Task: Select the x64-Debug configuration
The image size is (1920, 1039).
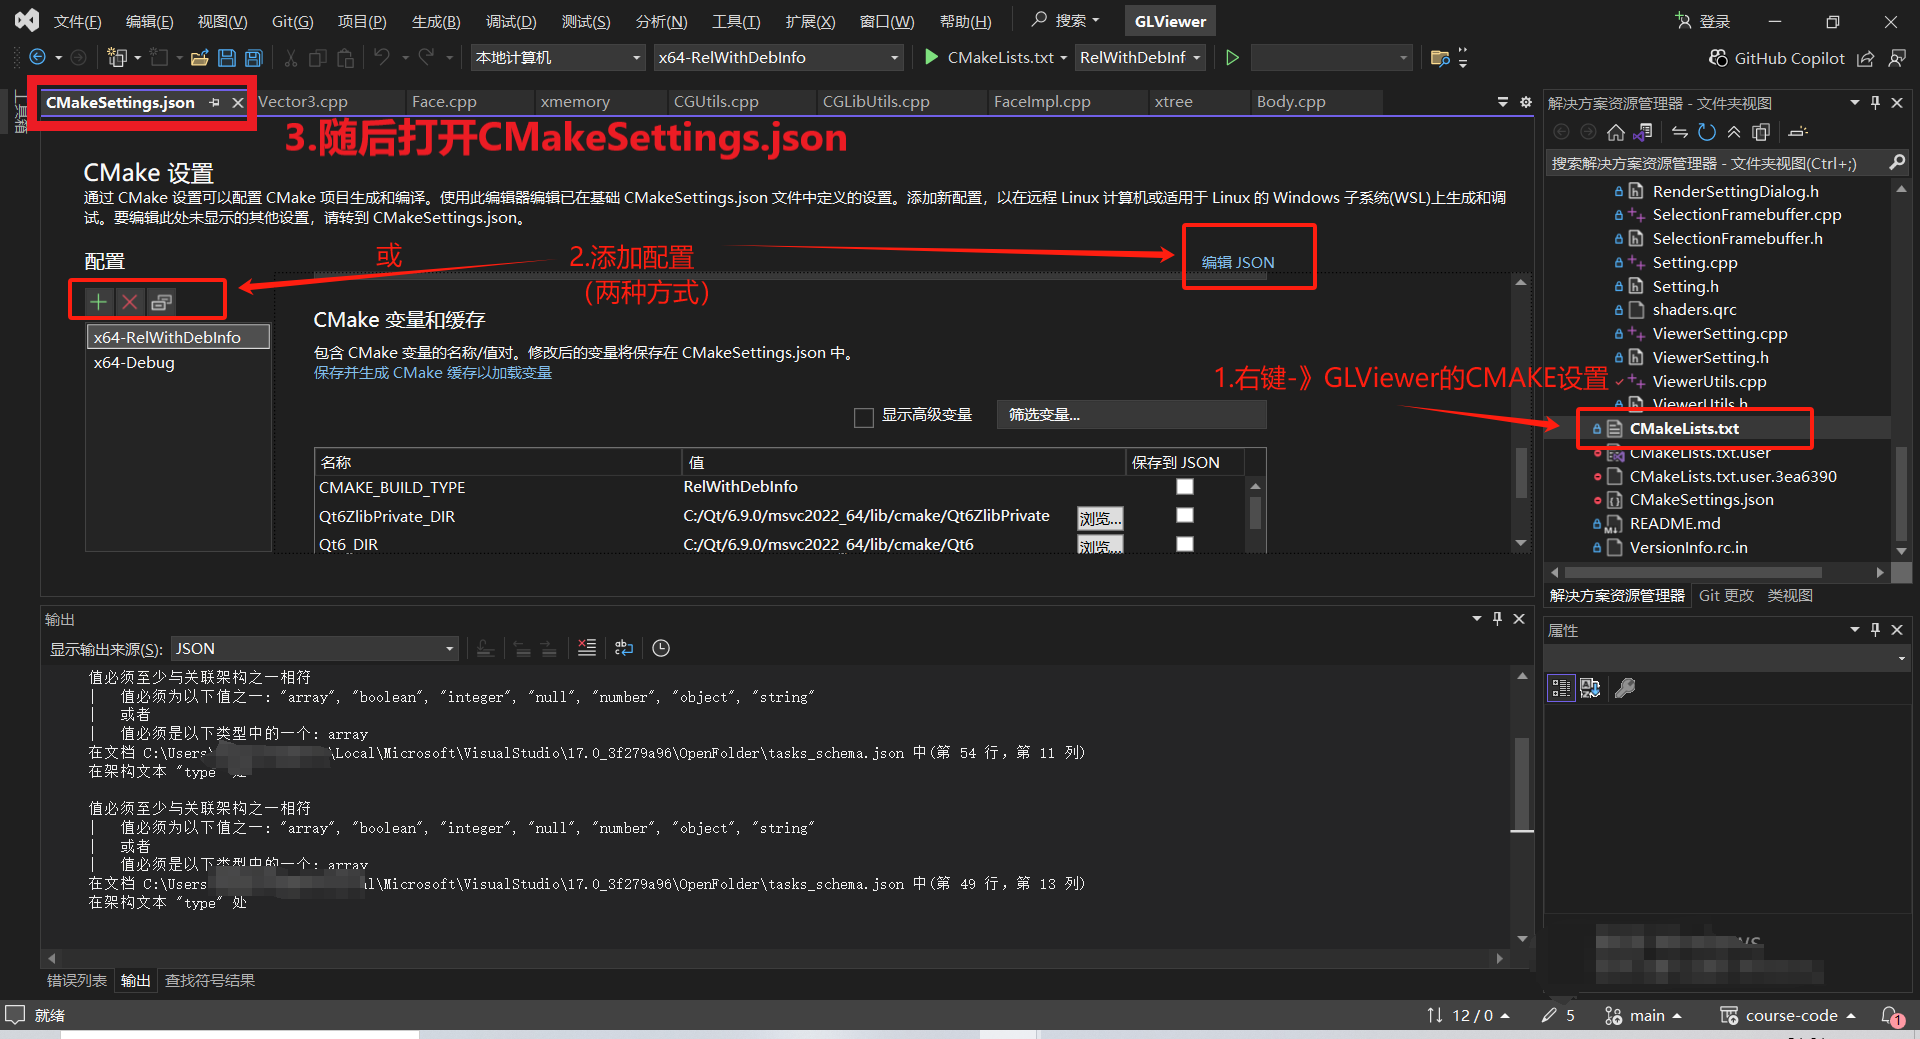Action: 134,363
